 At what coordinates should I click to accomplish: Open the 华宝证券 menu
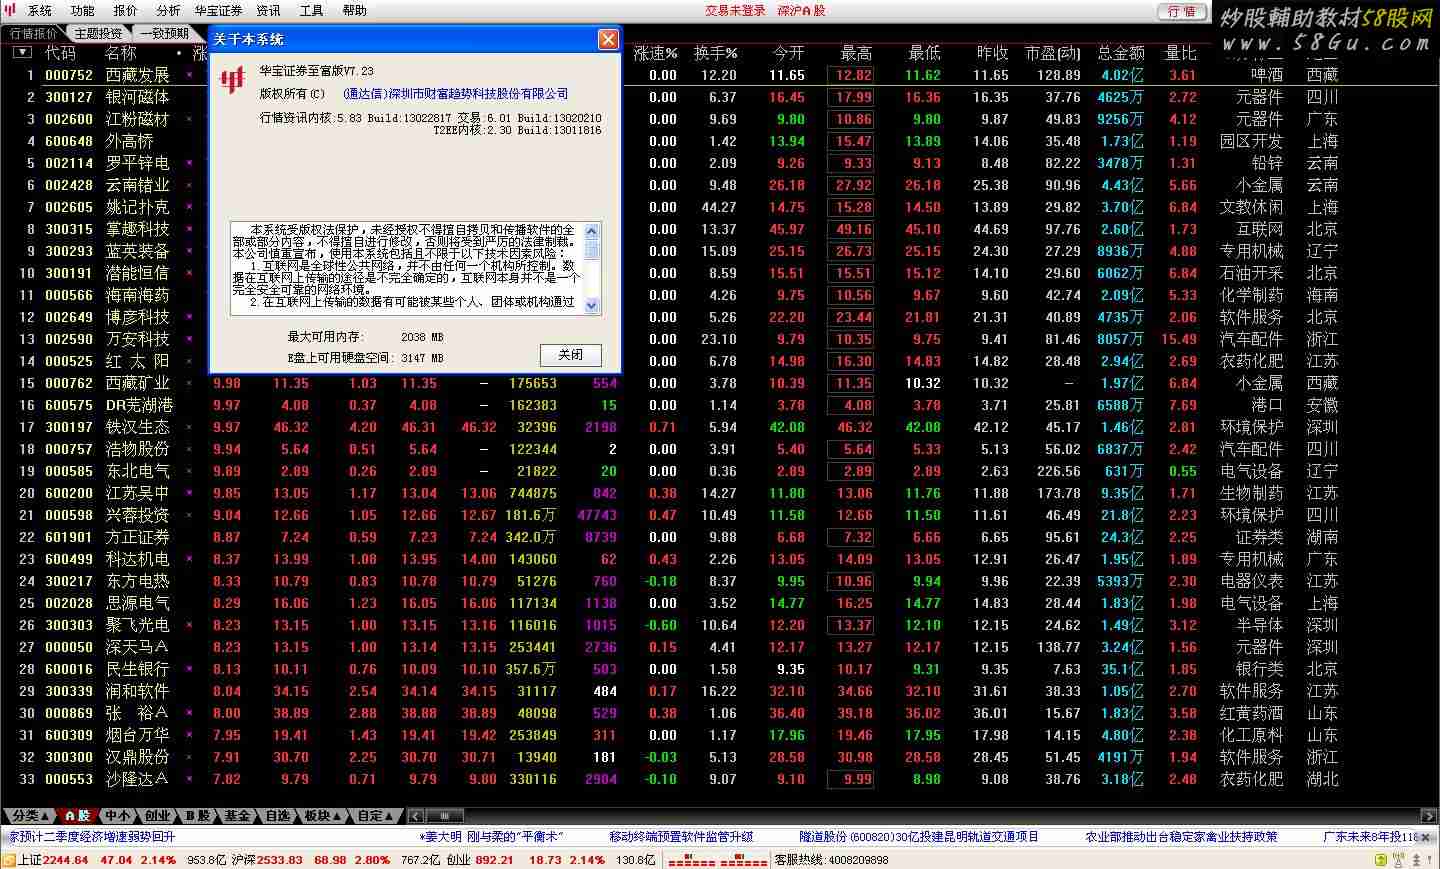219,10
